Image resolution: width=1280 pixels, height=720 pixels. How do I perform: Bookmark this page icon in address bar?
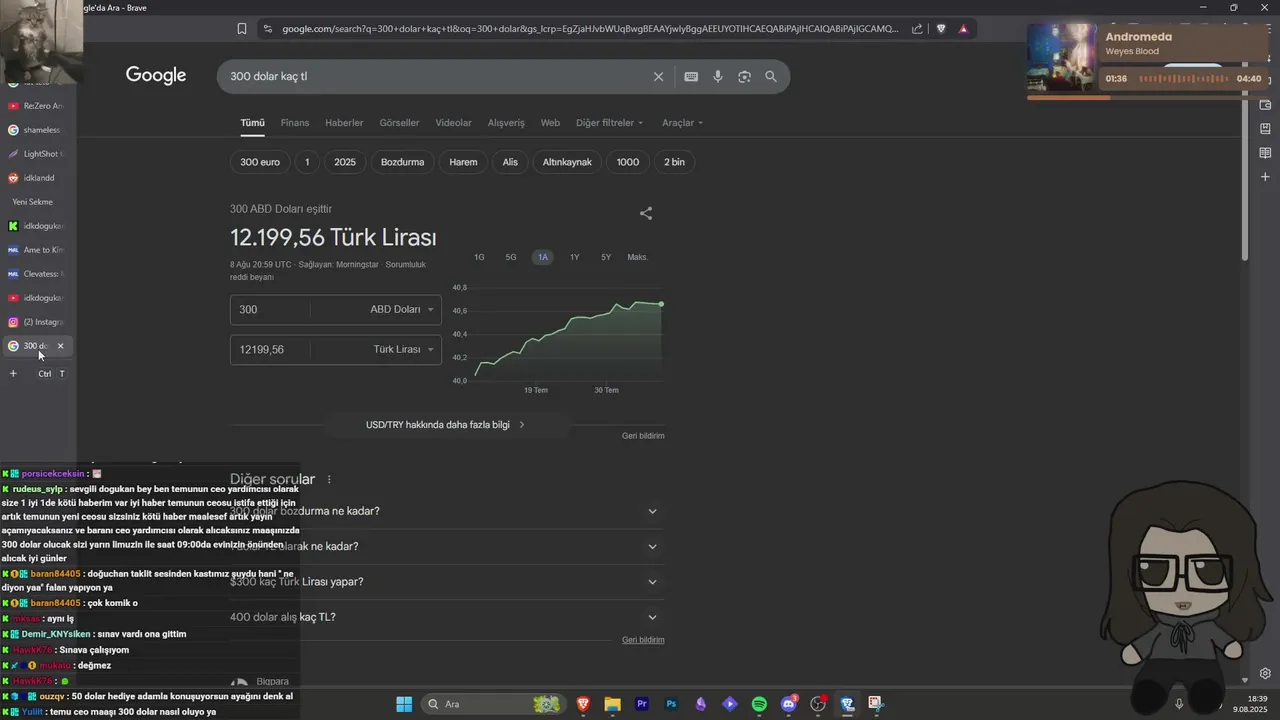[242, 29]
